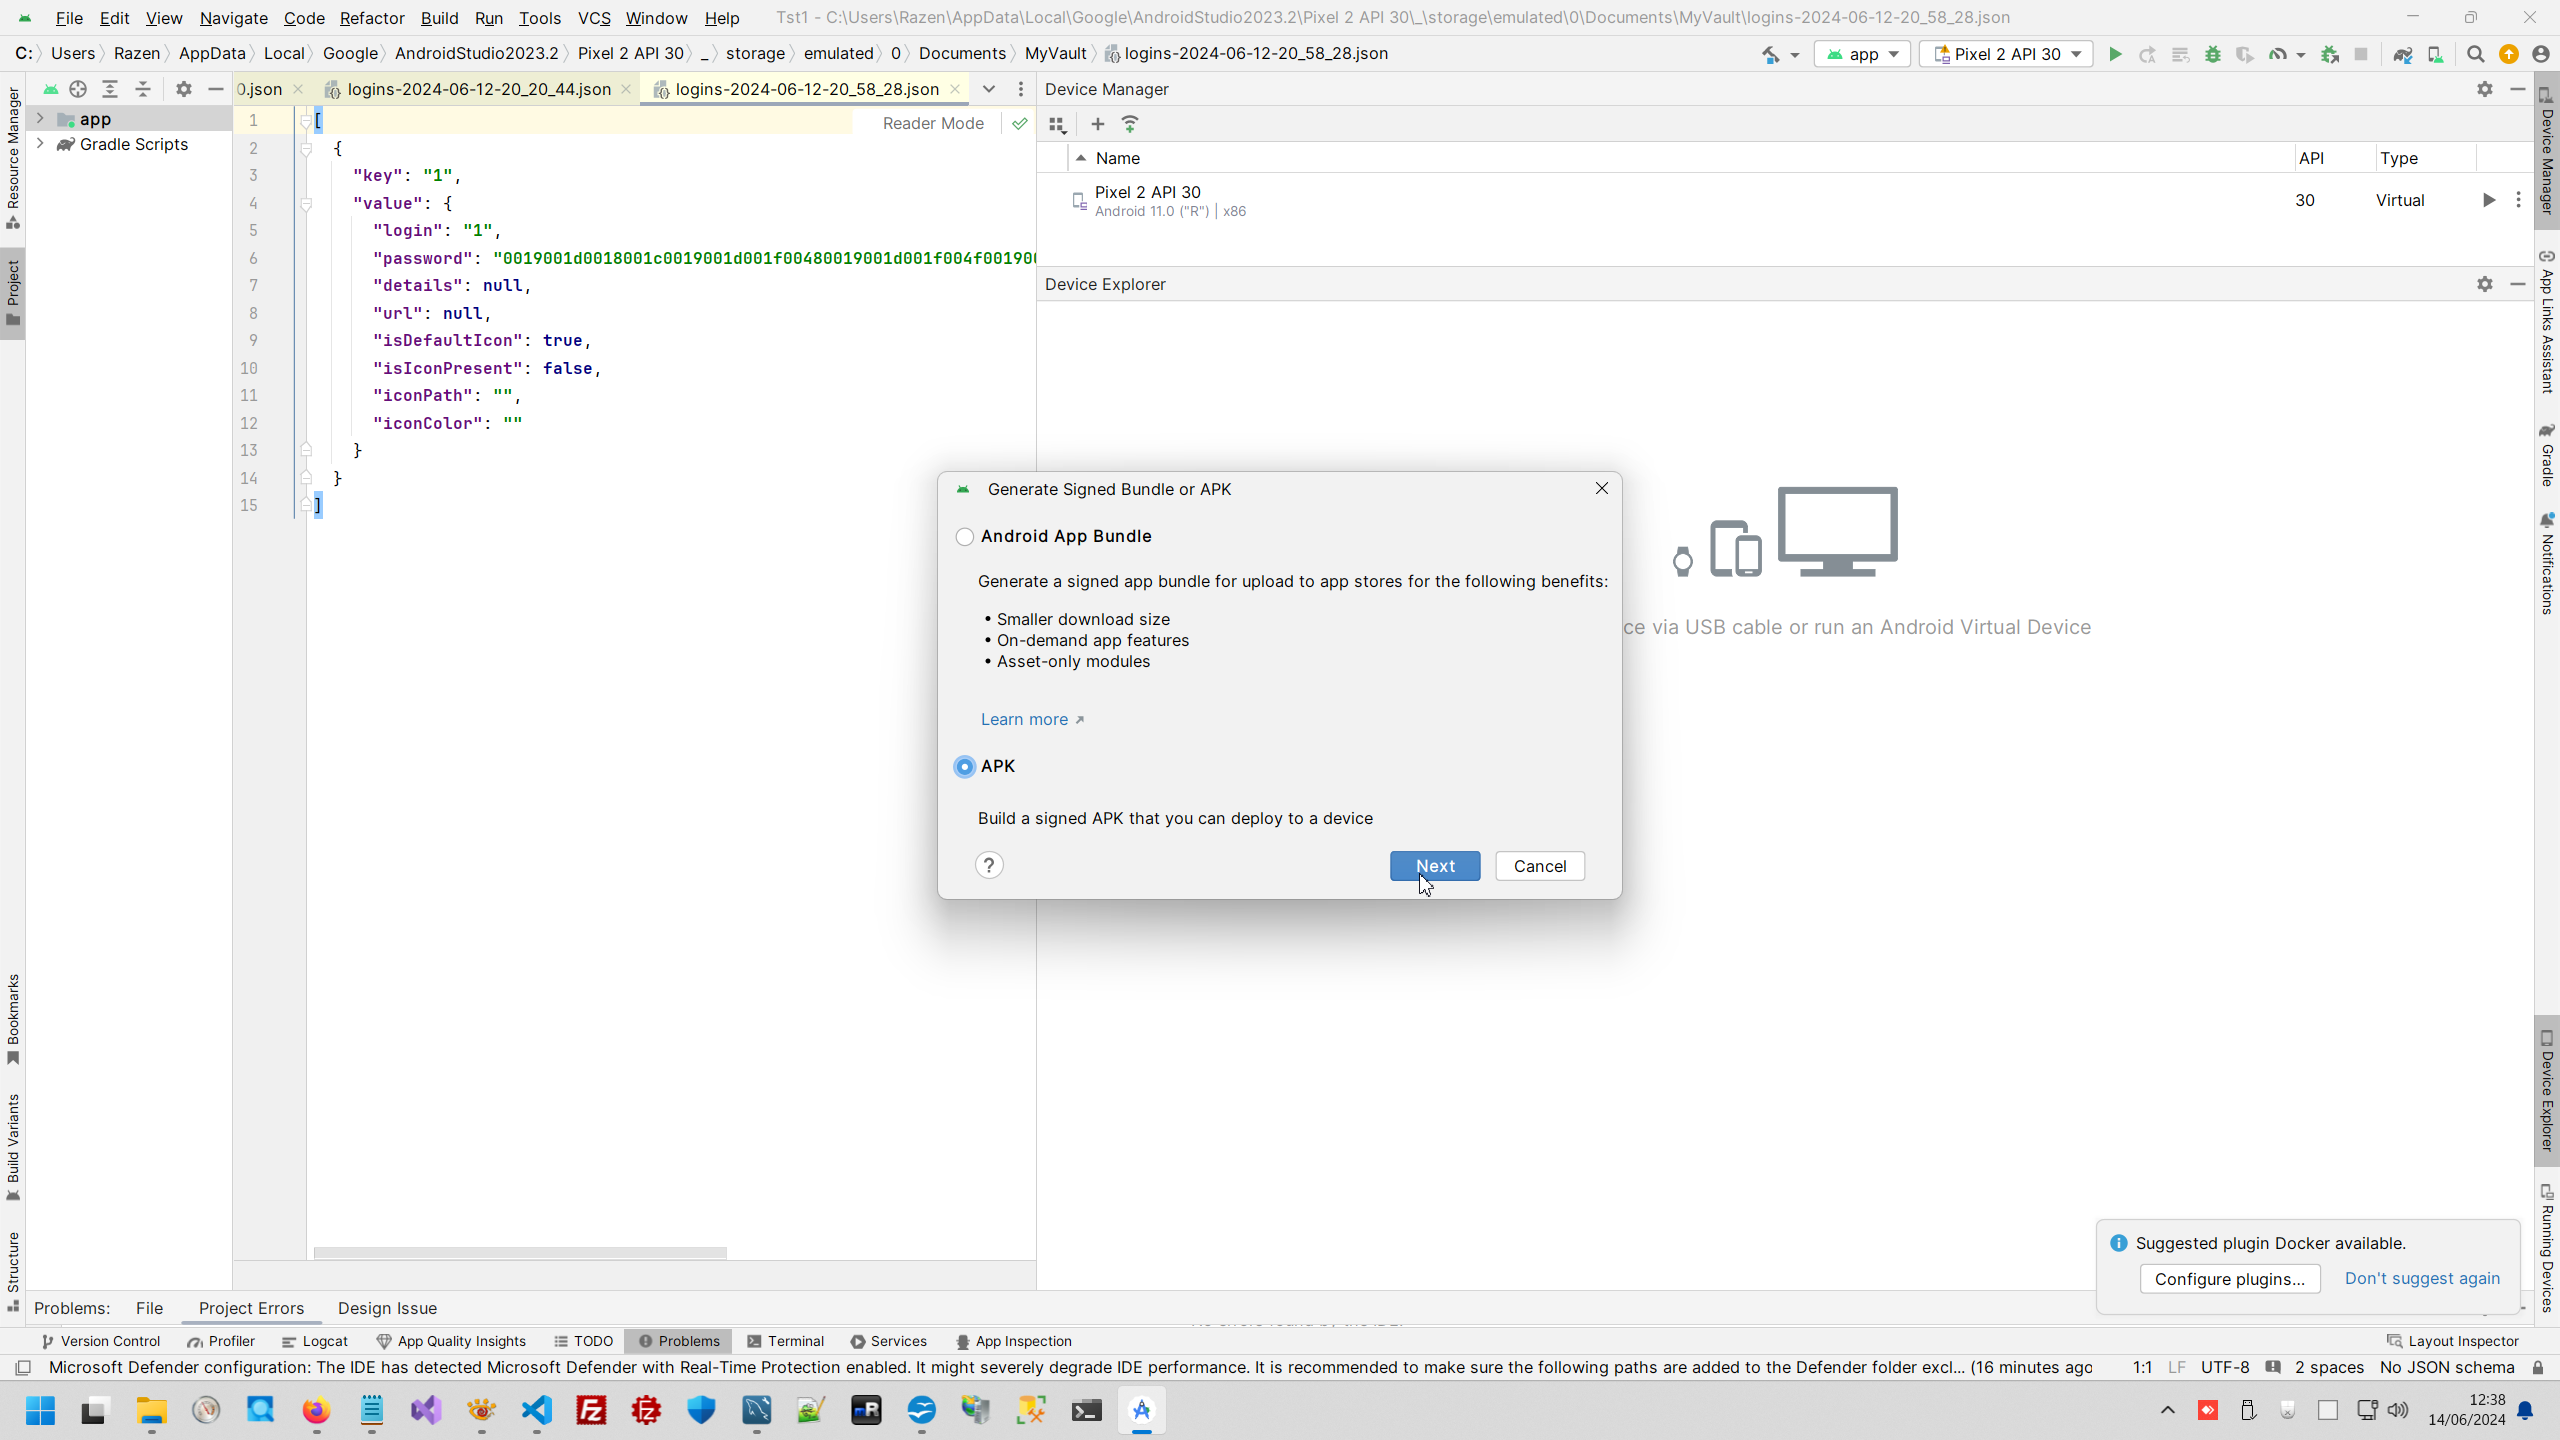
Task: Open the app run configuration dropdown
Action: tap(1862, 54)
